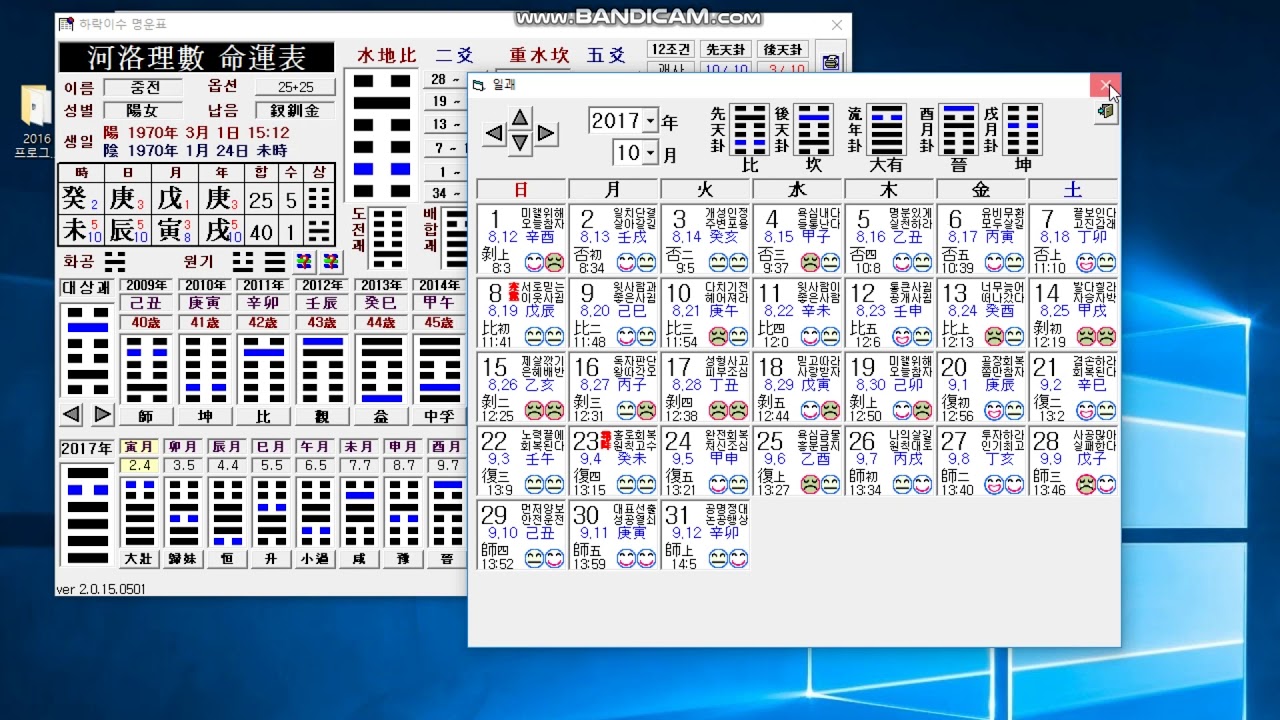Screen dimensions: 1280x720
Task: Click the 升 month hexagram button
Action: tap(271, 558)
